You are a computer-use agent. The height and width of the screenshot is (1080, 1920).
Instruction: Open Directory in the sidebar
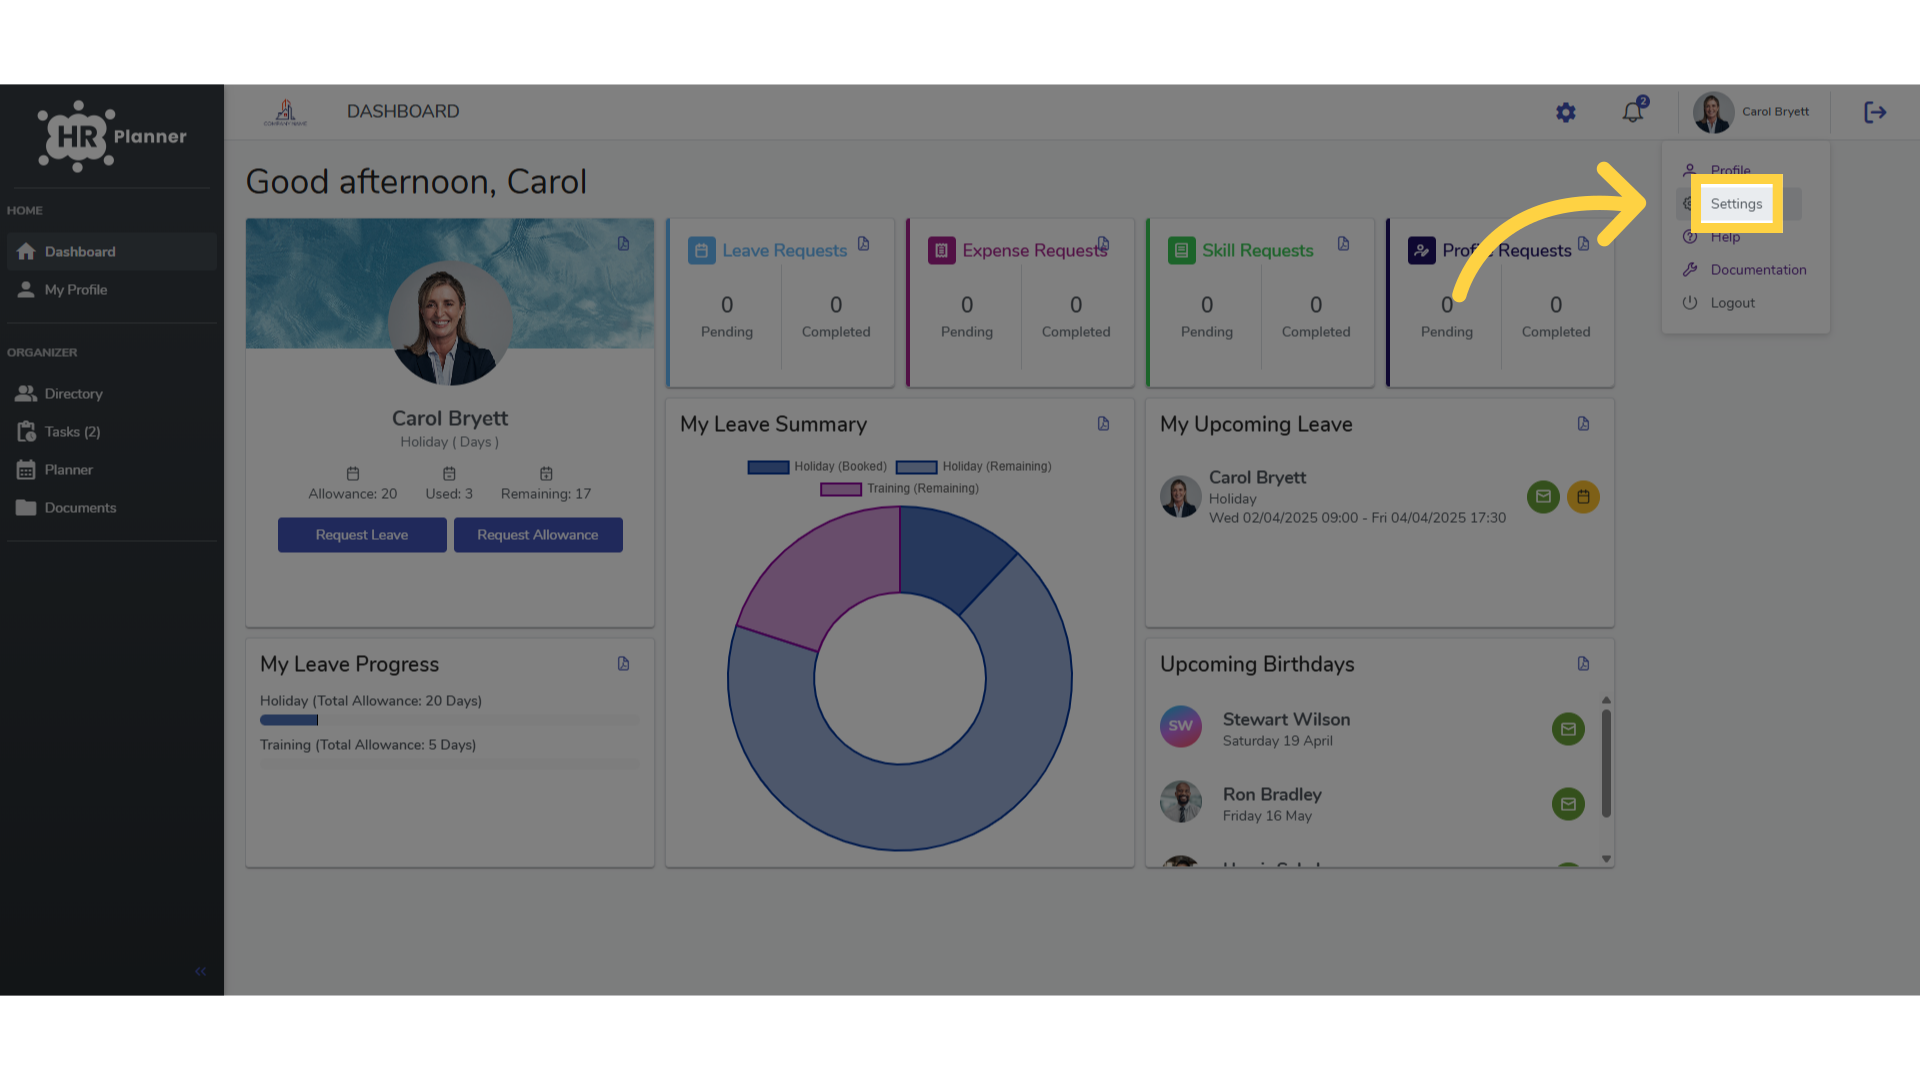111,394
